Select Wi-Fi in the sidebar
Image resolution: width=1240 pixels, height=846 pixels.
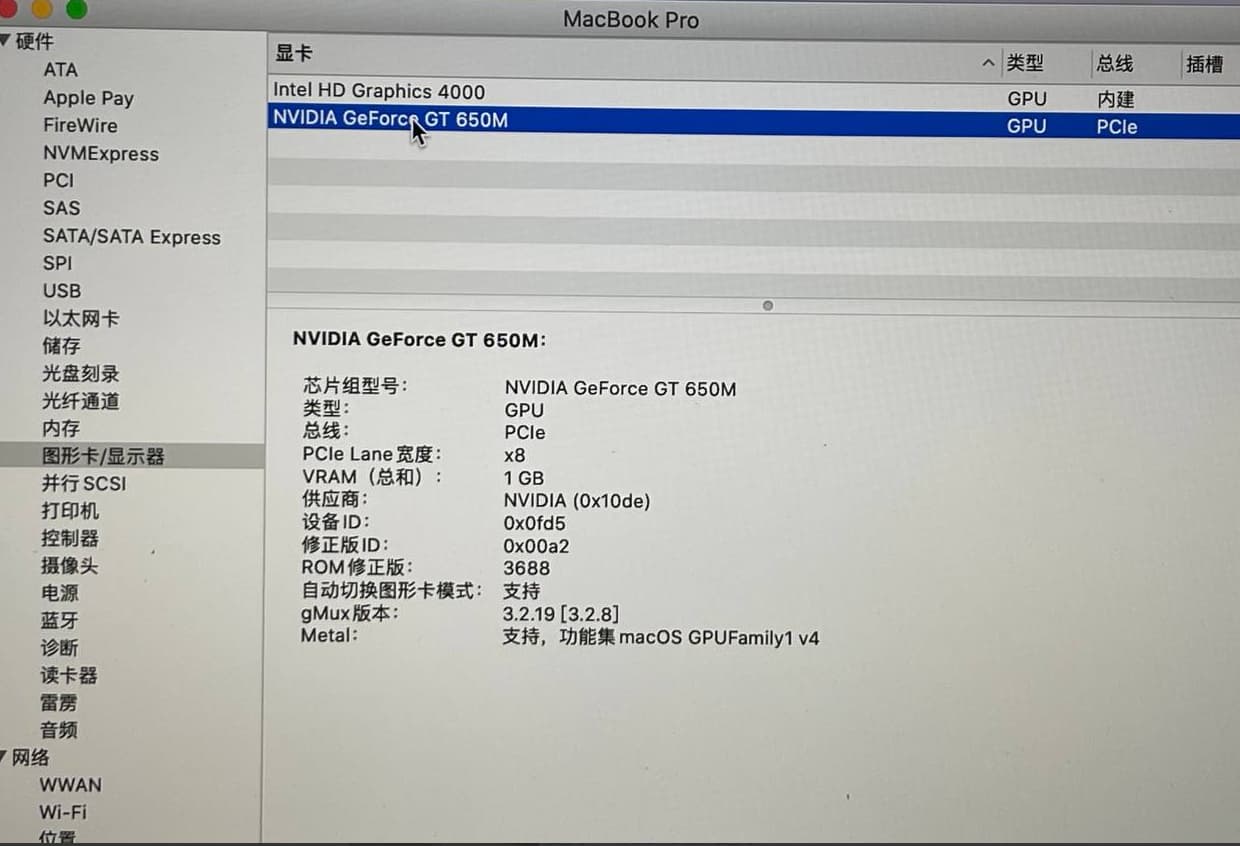(x=63, y=812)
